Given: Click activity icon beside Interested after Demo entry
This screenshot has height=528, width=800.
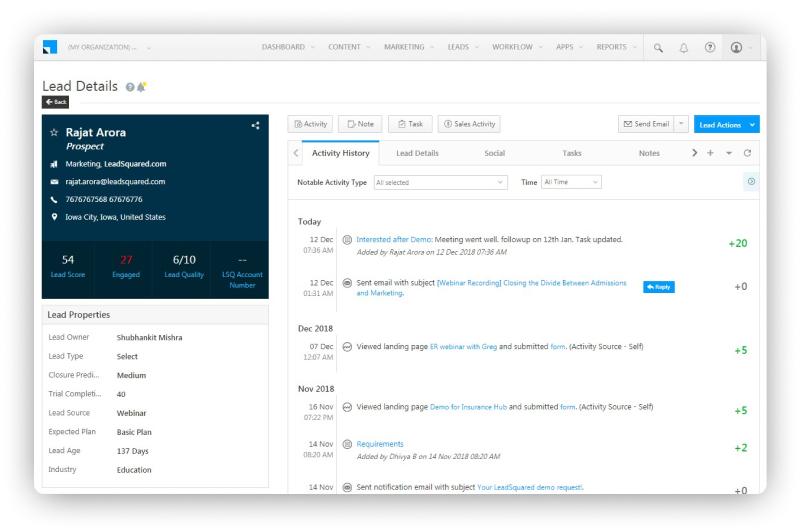Looking at the screenshot, I should [347, 240].
